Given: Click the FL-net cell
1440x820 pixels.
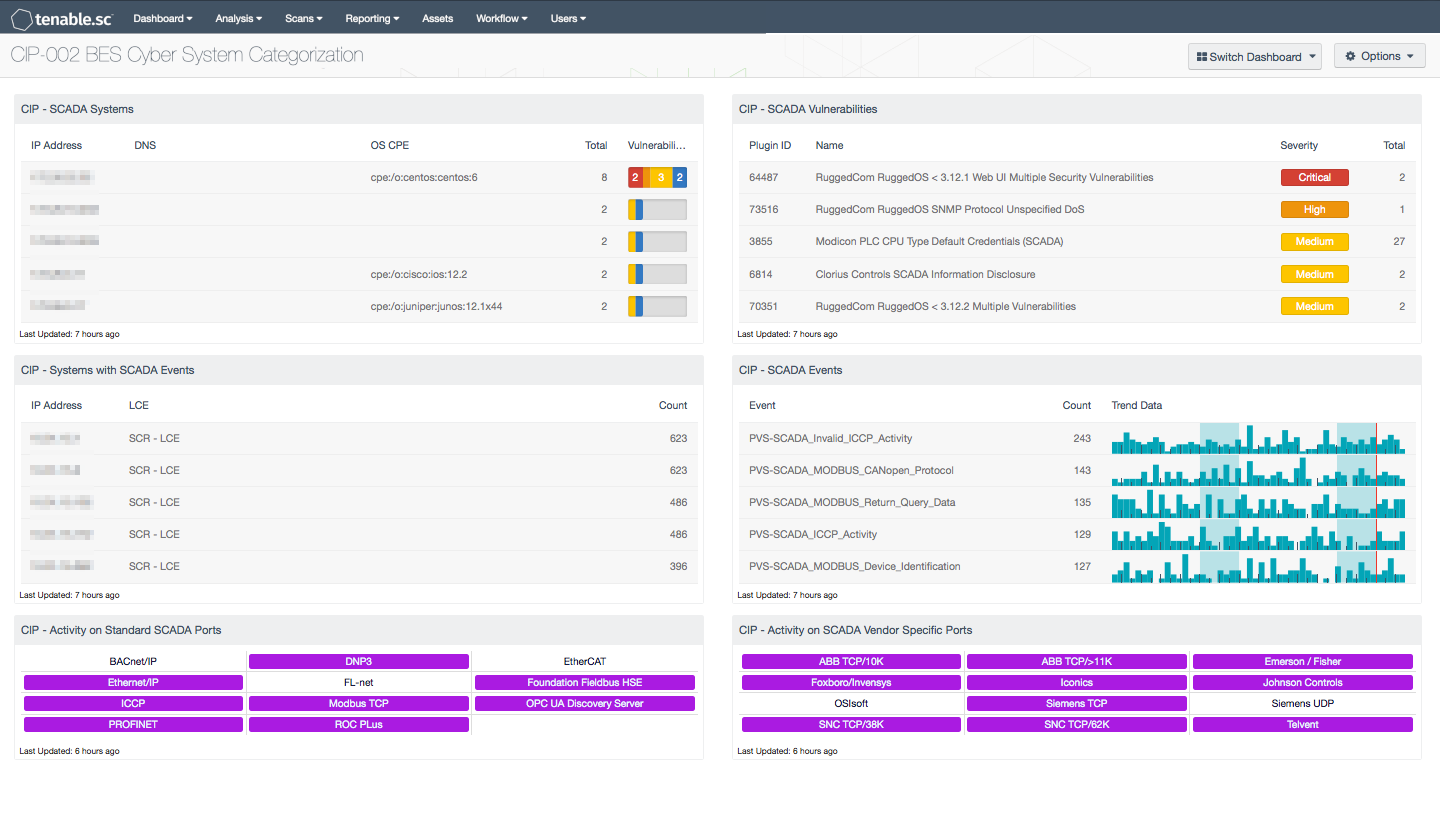Looking at the screenshot, I should 359,683.
